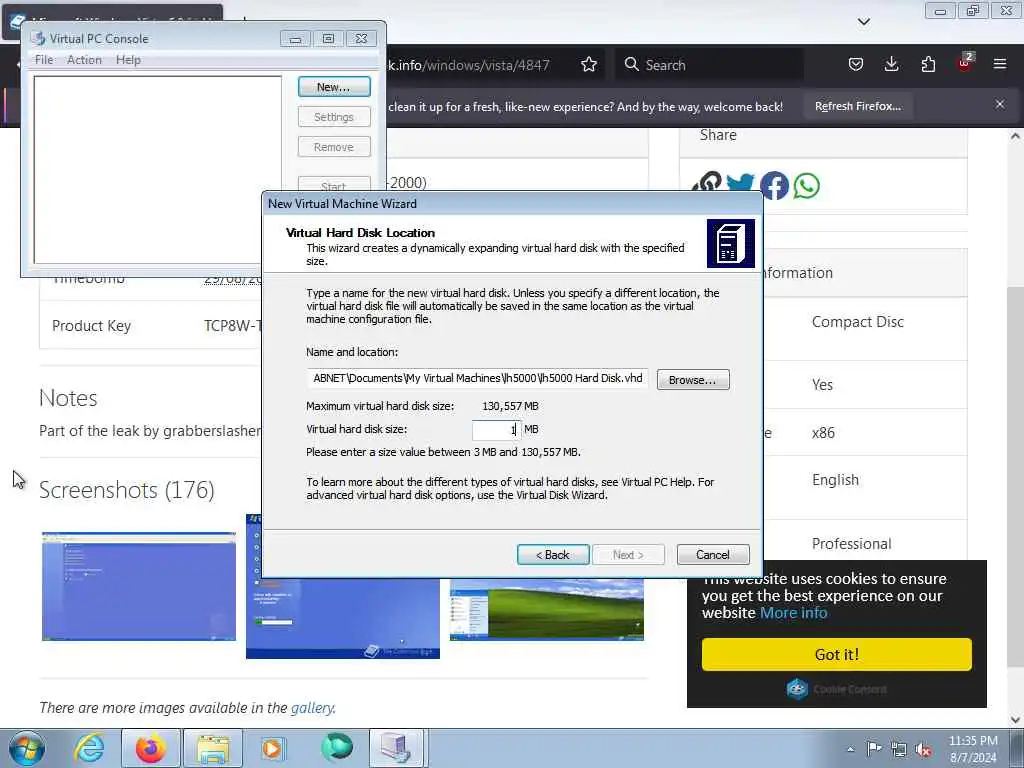Click the Screenshots (176) heading

(x=127, y=490)
